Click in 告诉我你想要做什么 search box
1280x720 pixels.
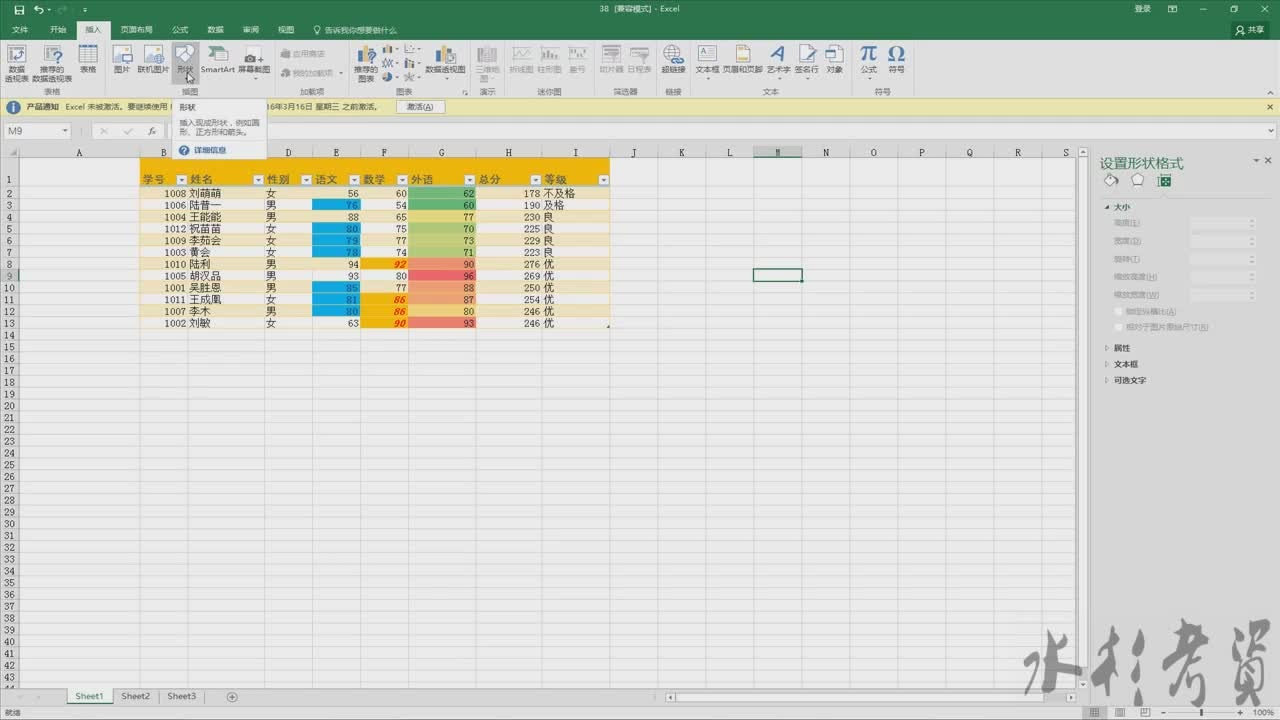[x=354, y=30]
